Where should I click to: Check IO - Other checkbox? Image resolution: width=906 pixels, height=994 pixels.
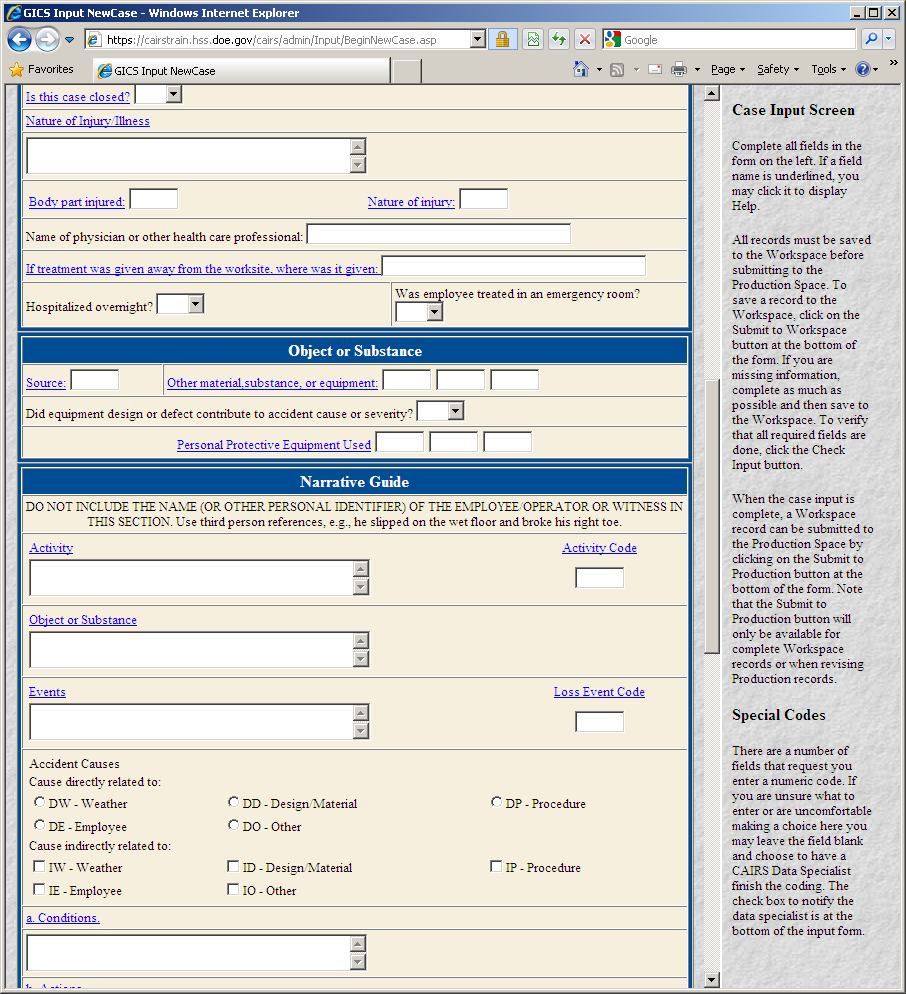click(x=233, y=889)
